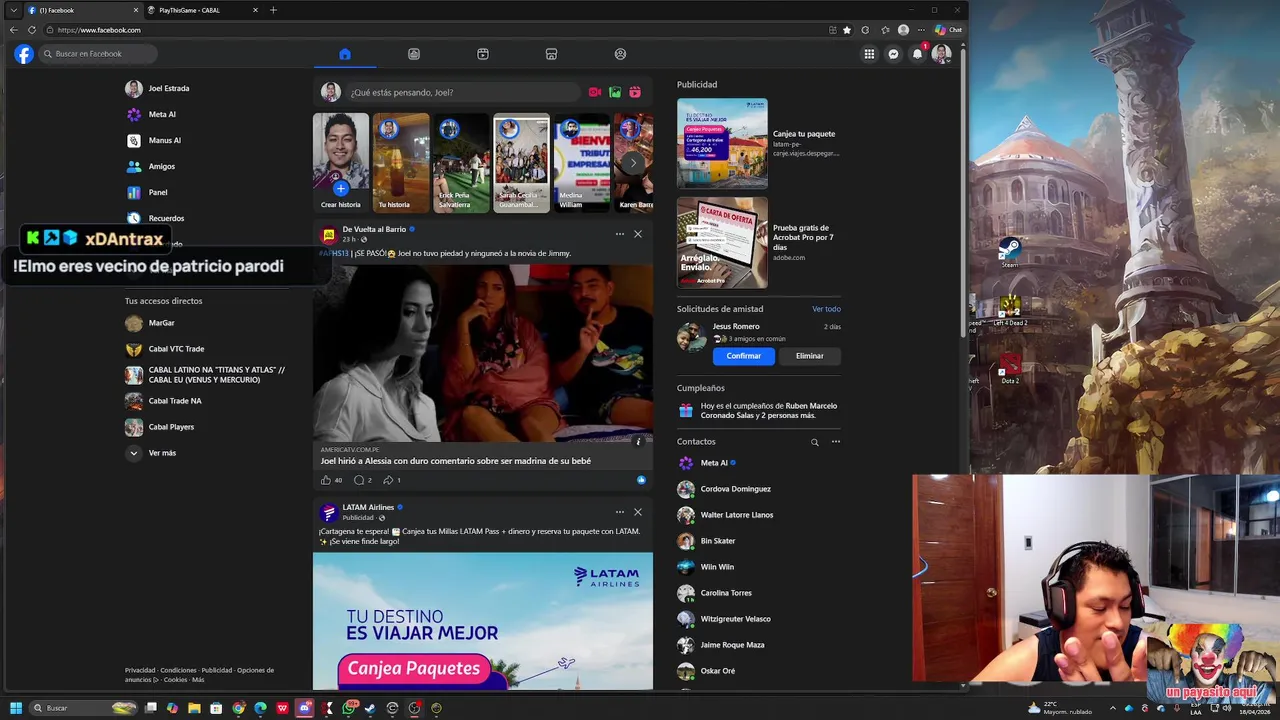This screenshot has width=1280, height=720.
Task: Open Meta AI in left sidebar
Action: (162, 114)
